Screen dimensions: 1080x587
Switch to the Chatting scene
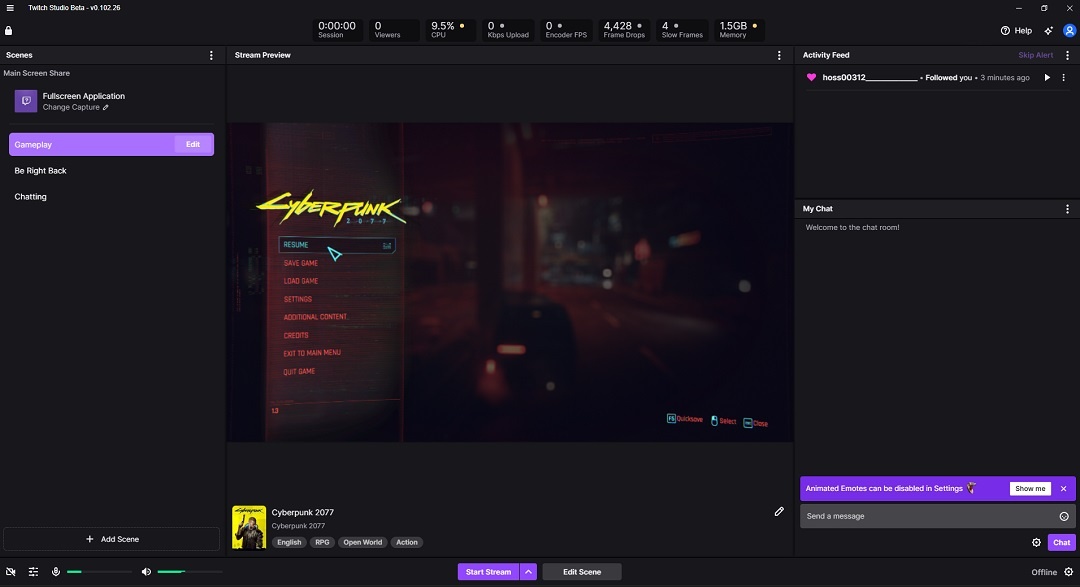point(30,197)
